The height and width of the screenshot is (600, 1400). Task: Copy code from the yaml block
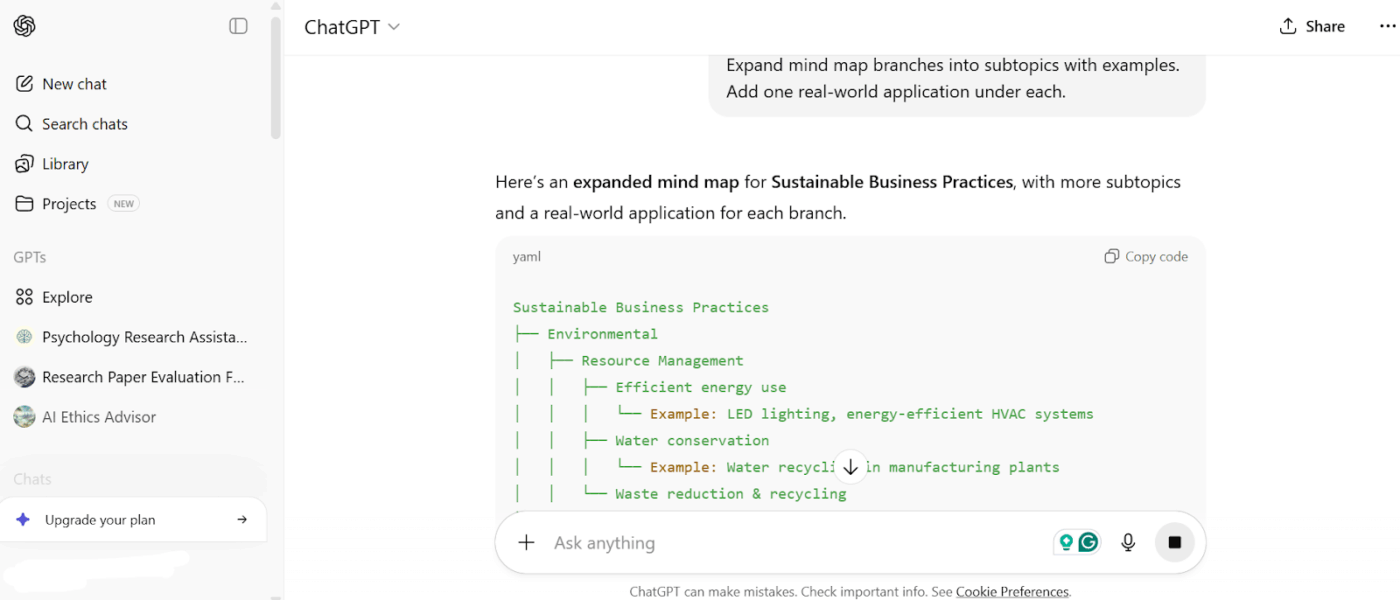tap(1146, 257)
